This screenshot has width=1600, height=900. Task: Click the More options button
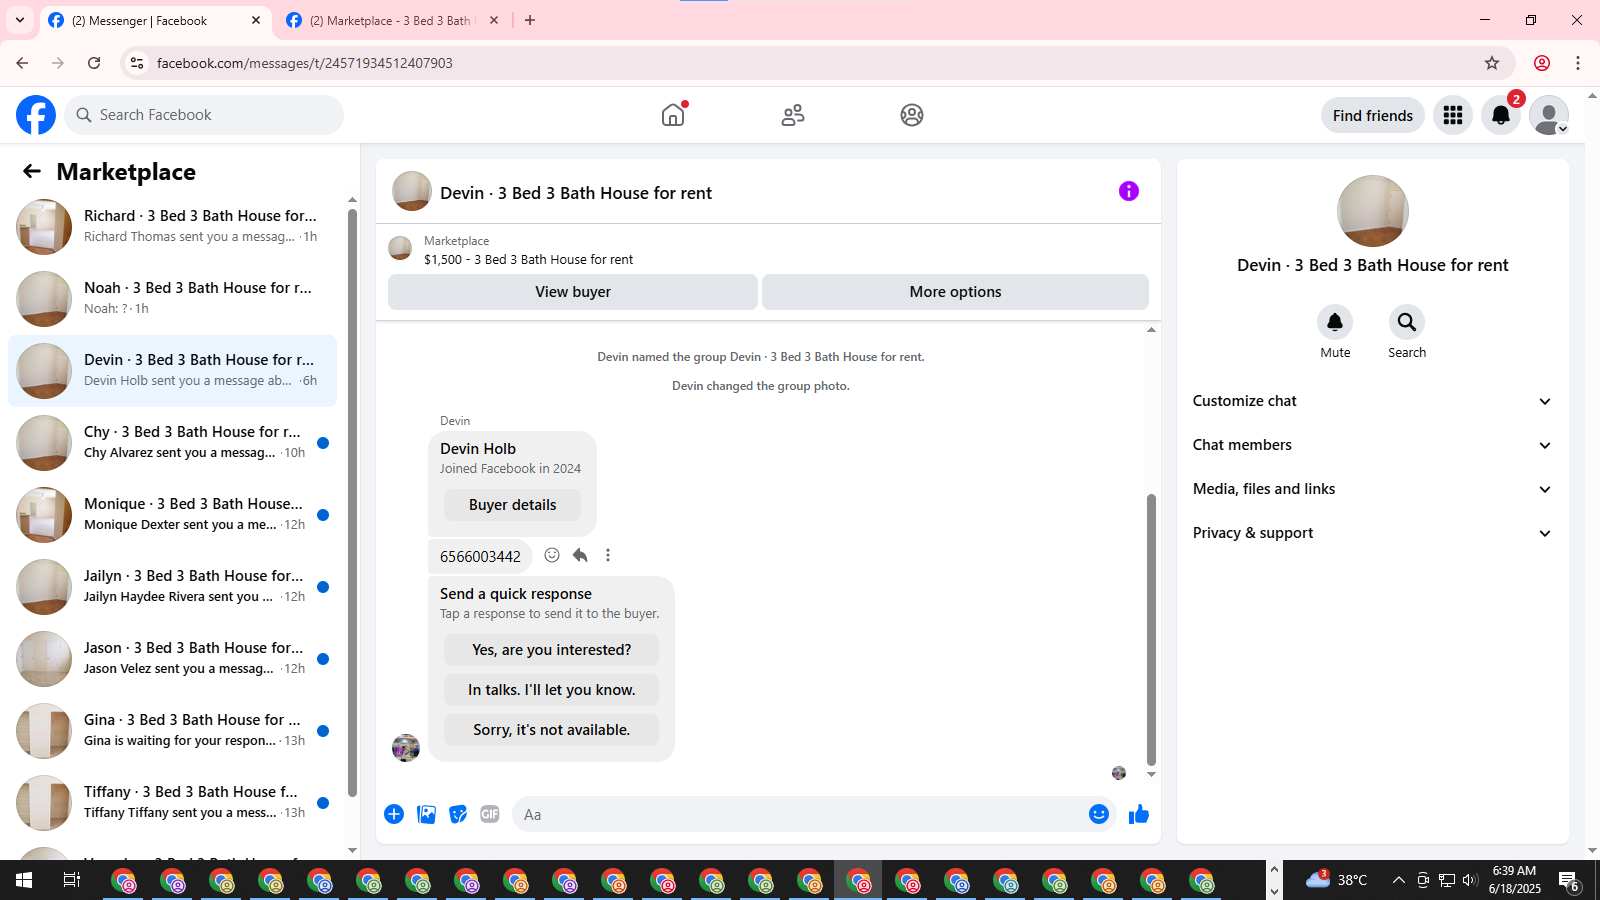pos(955,292)
